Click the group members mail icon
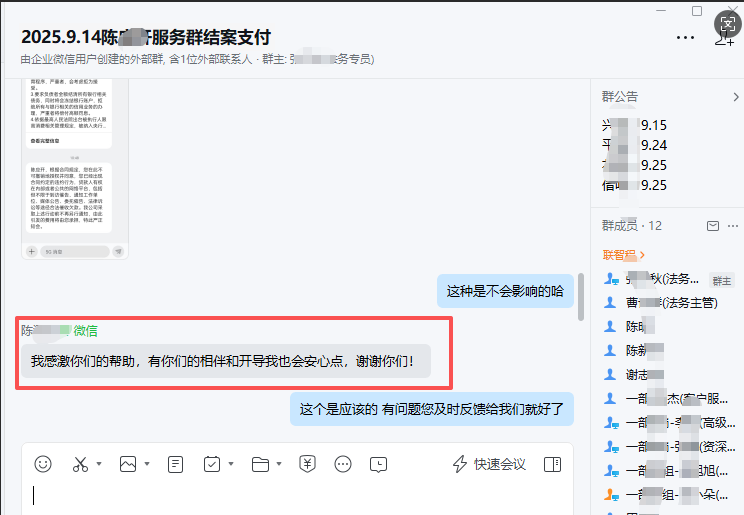744x515 pixels. (713, 226)
